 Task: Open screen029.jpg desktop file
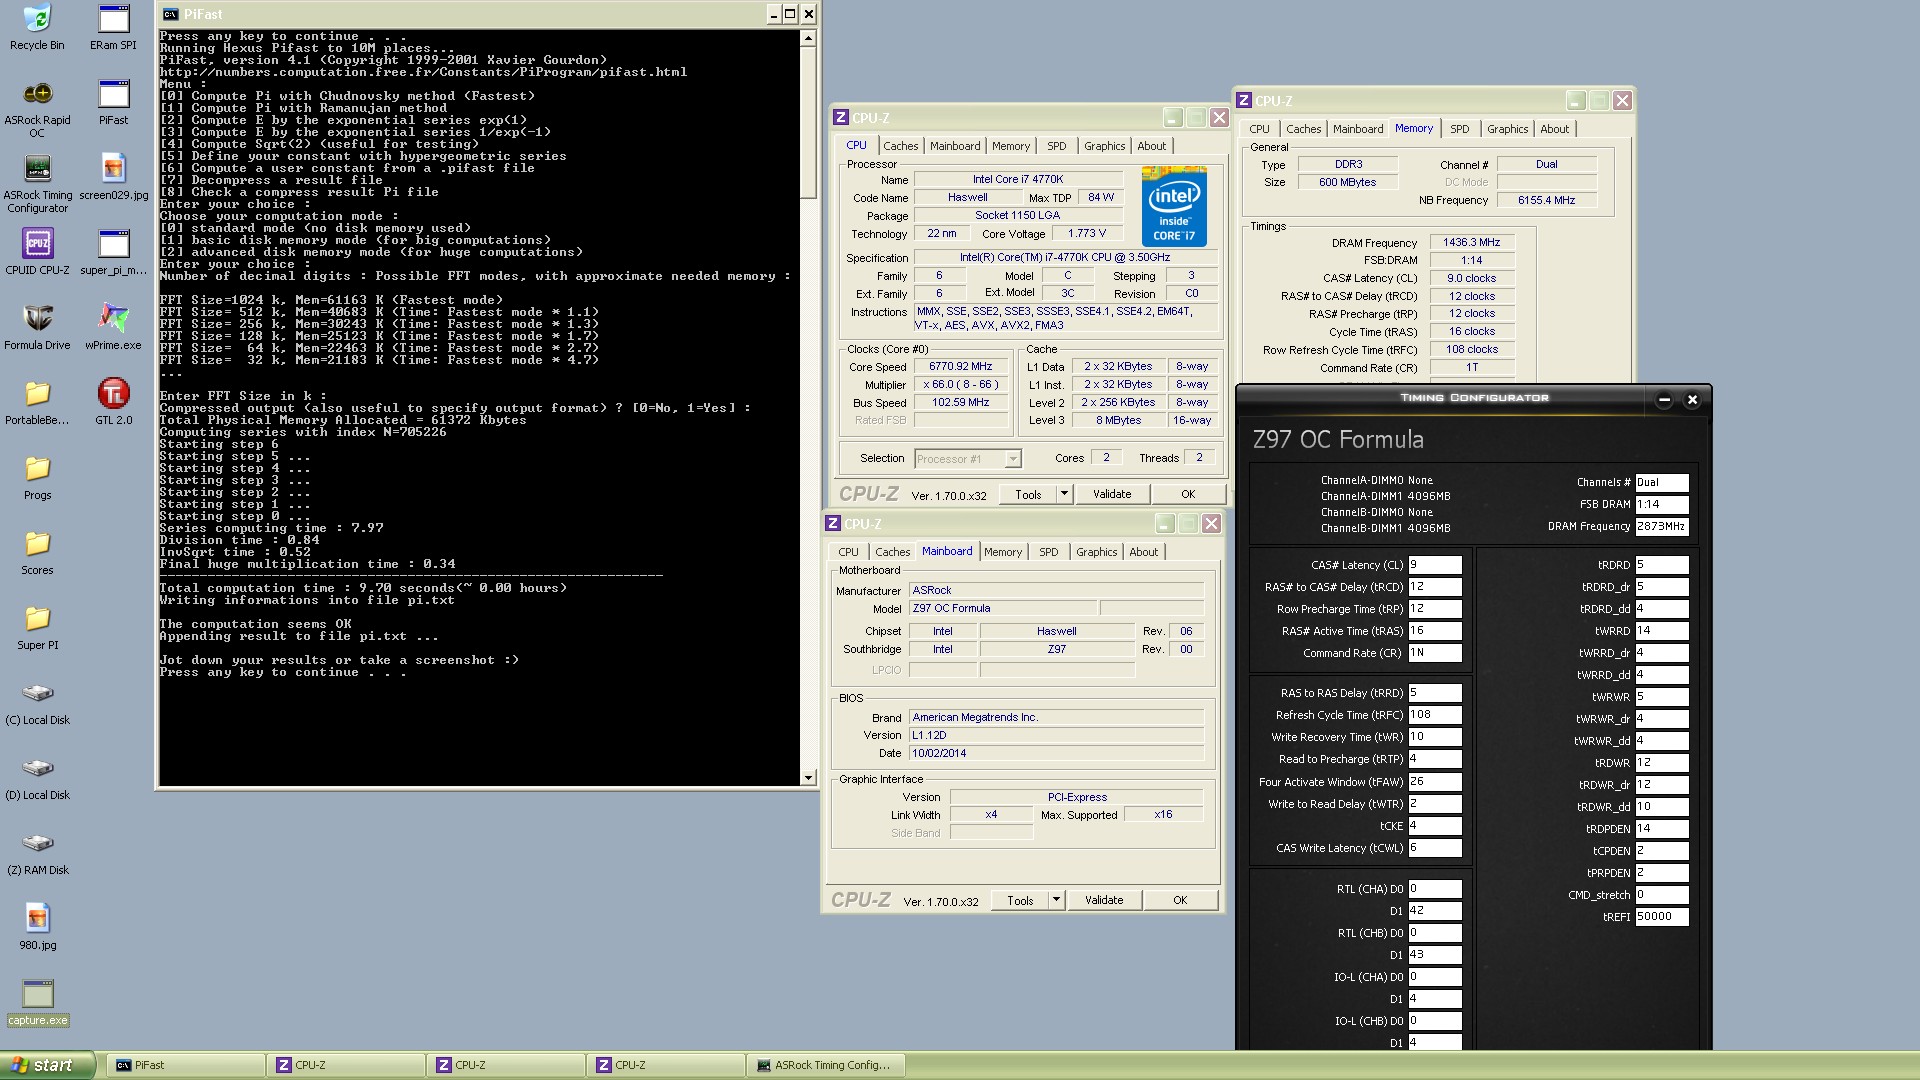pos(113,177)
